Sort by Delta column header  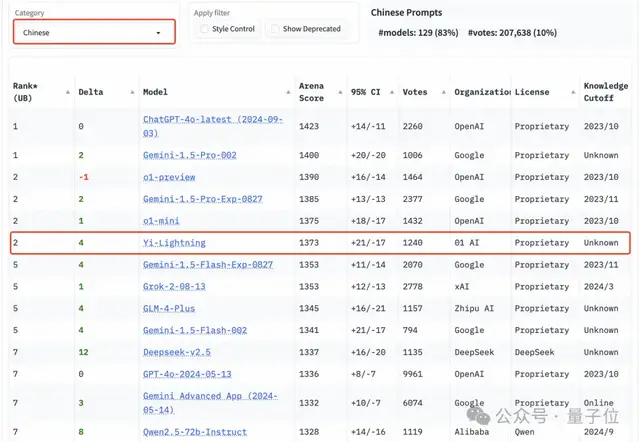(90, 92)
